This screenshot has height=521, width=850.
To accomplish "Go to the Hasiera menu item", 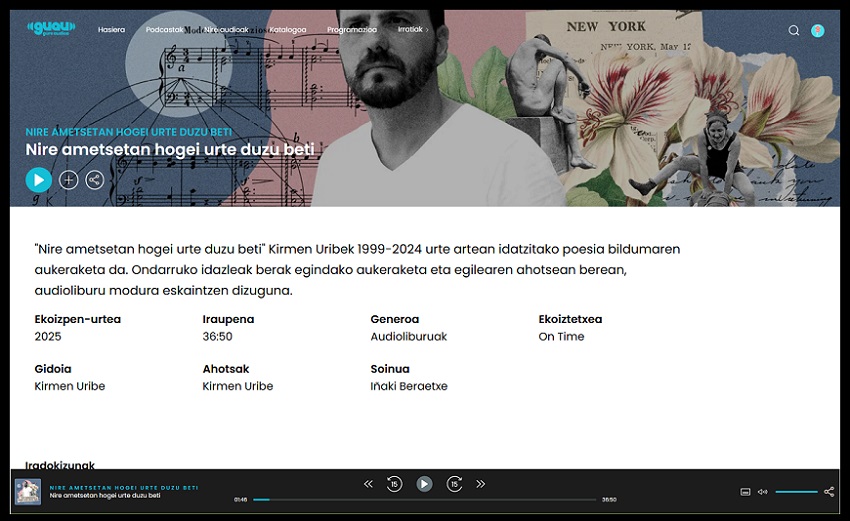I will [111, 30].
